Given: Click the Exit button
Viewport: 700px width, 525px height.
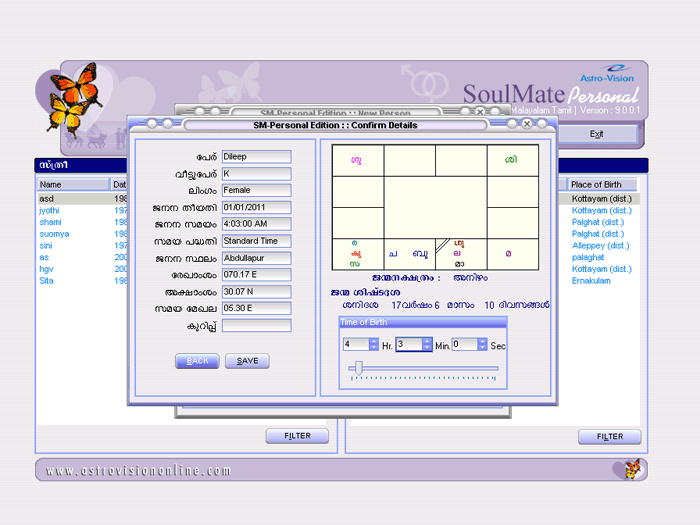Looking at the screenshot, I should [x=596, y=134].
